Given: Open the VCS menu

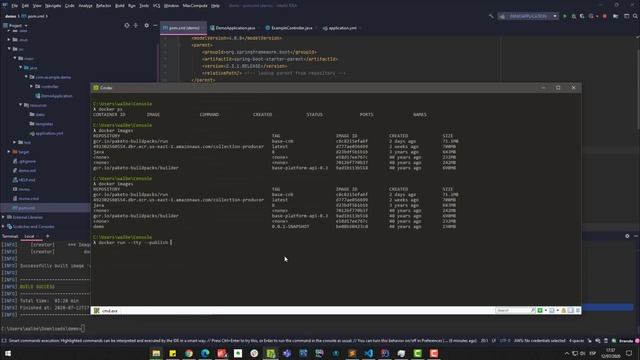Looking at the screenshot, I should coord(156,6).
